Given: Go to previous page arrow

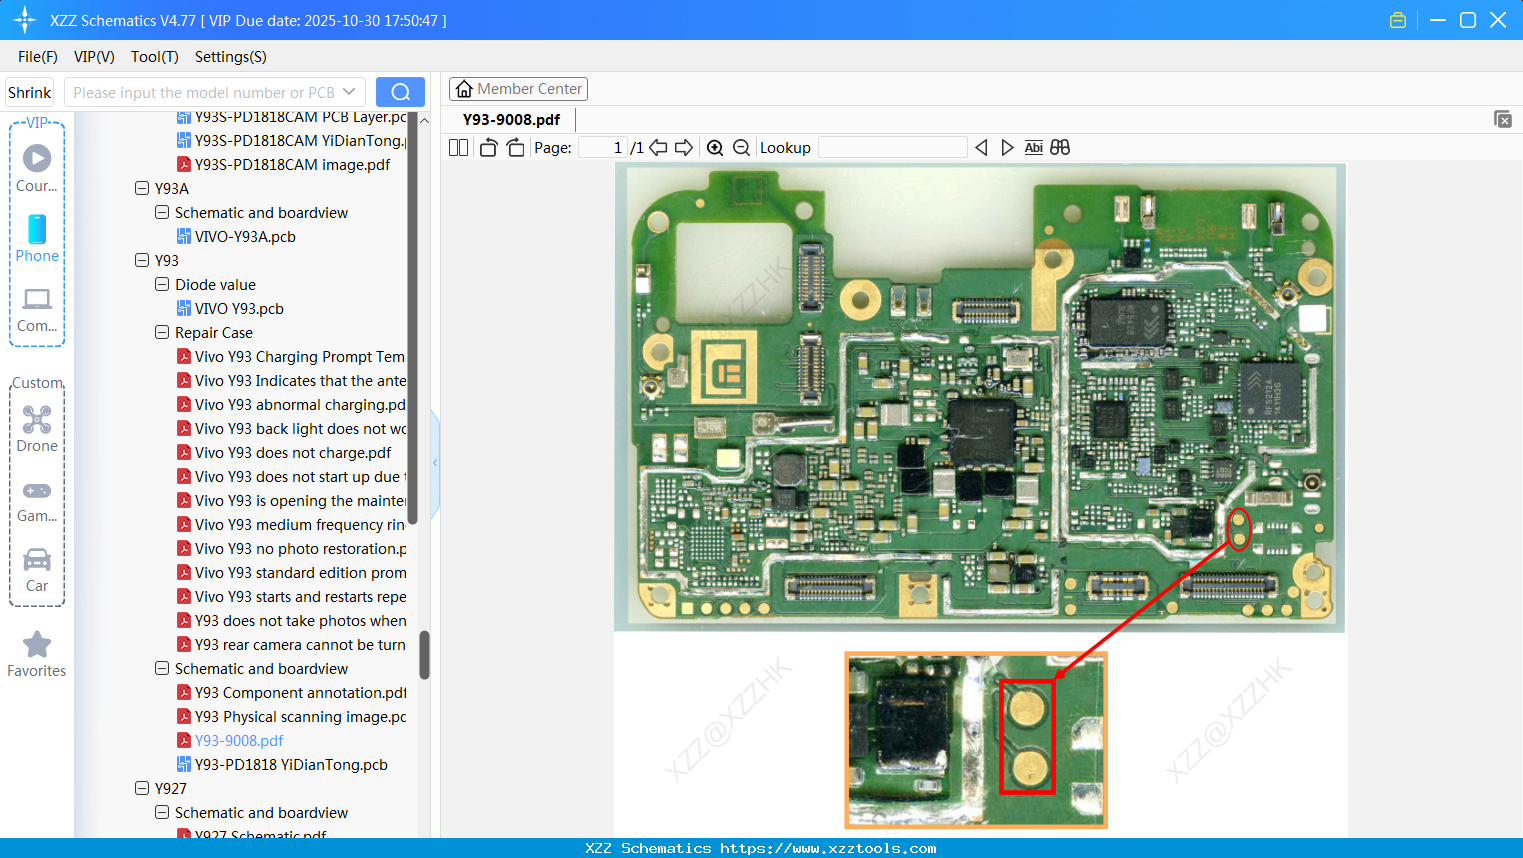Looking at the screenshot, I should (x=658, y=147).
